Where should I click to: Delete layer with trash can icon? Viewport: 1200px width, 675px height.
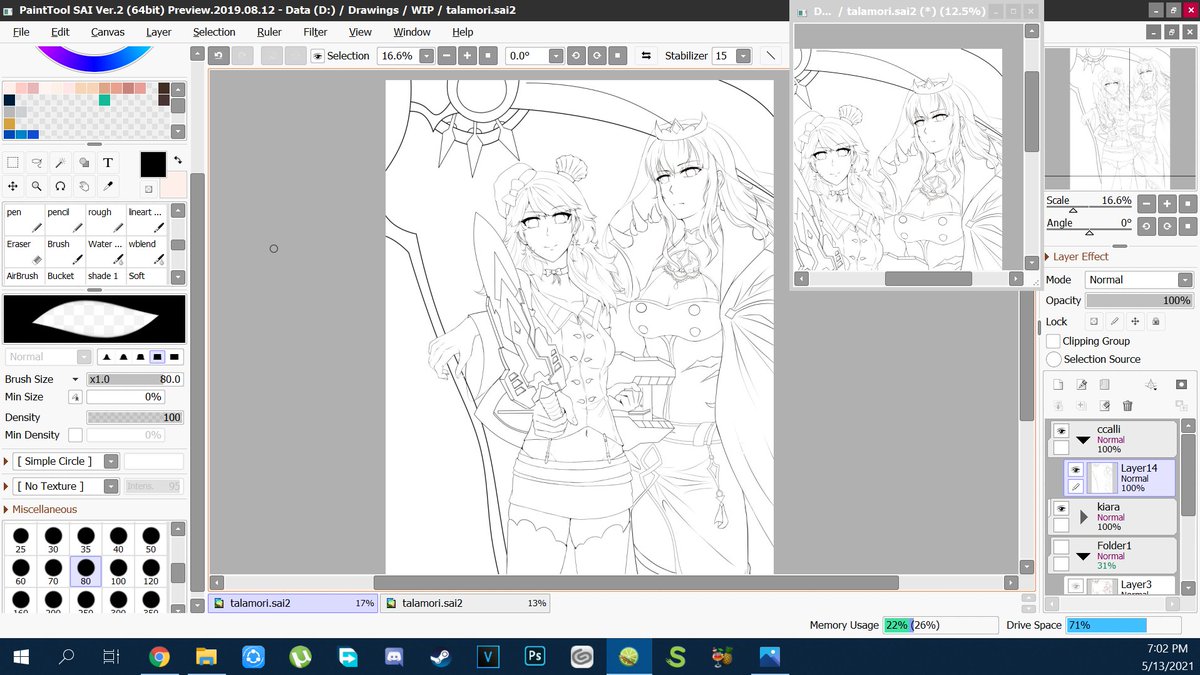[1128, 405]
